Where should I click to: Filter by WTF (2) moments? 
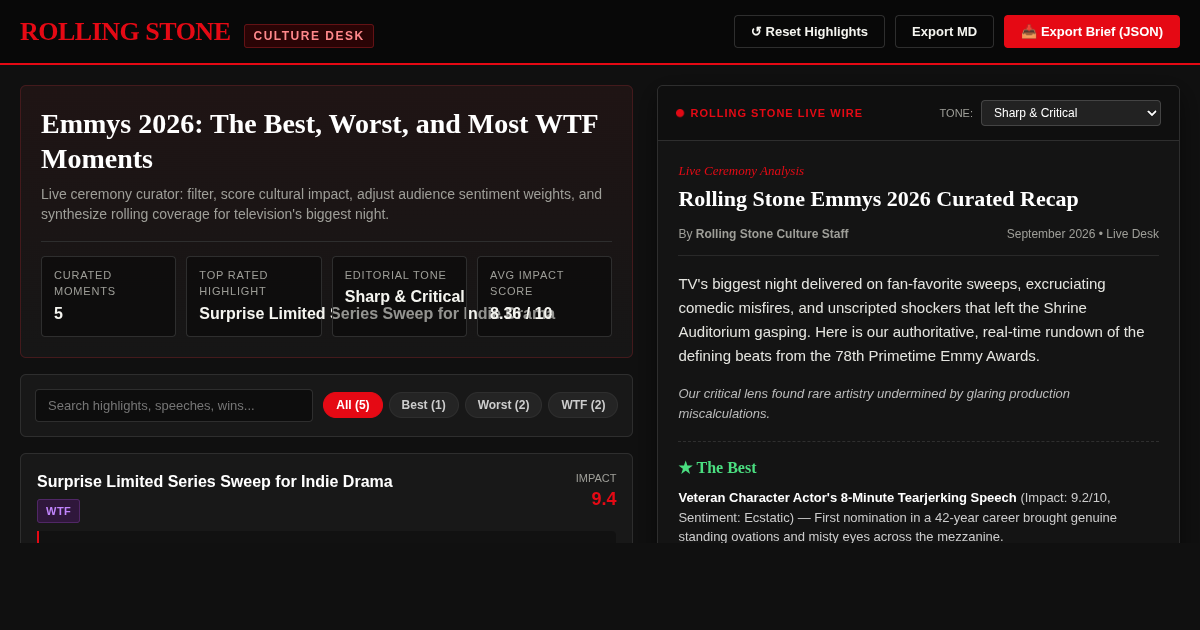583,405
